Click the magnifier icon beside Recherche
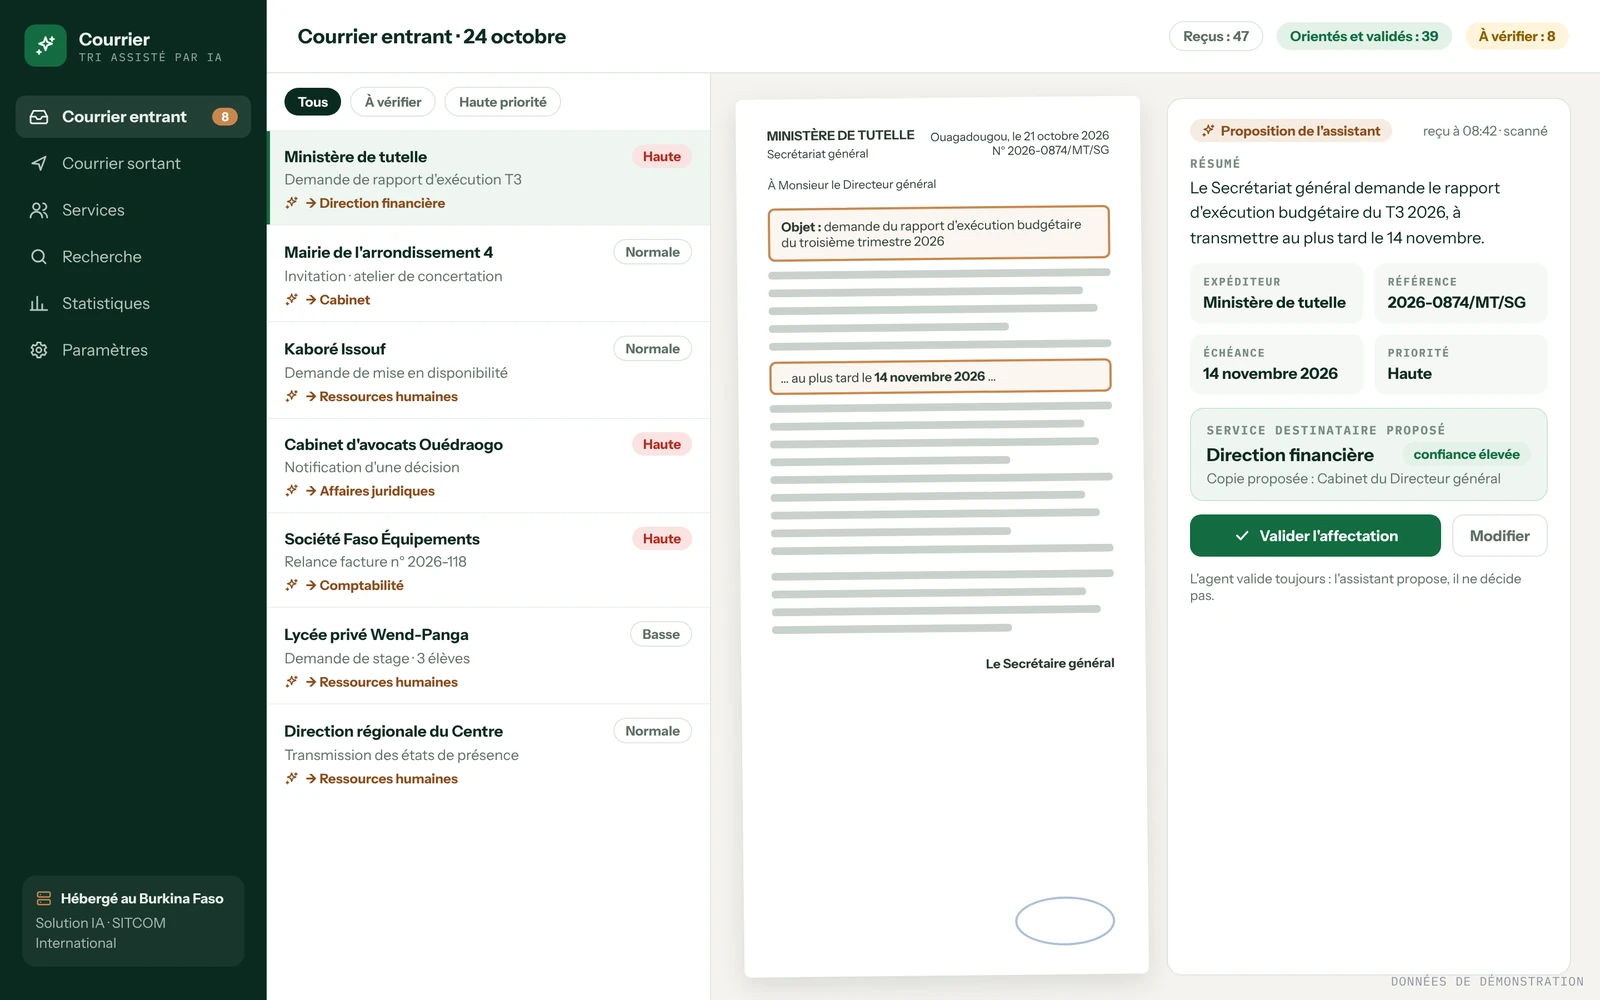 (39, 257)
